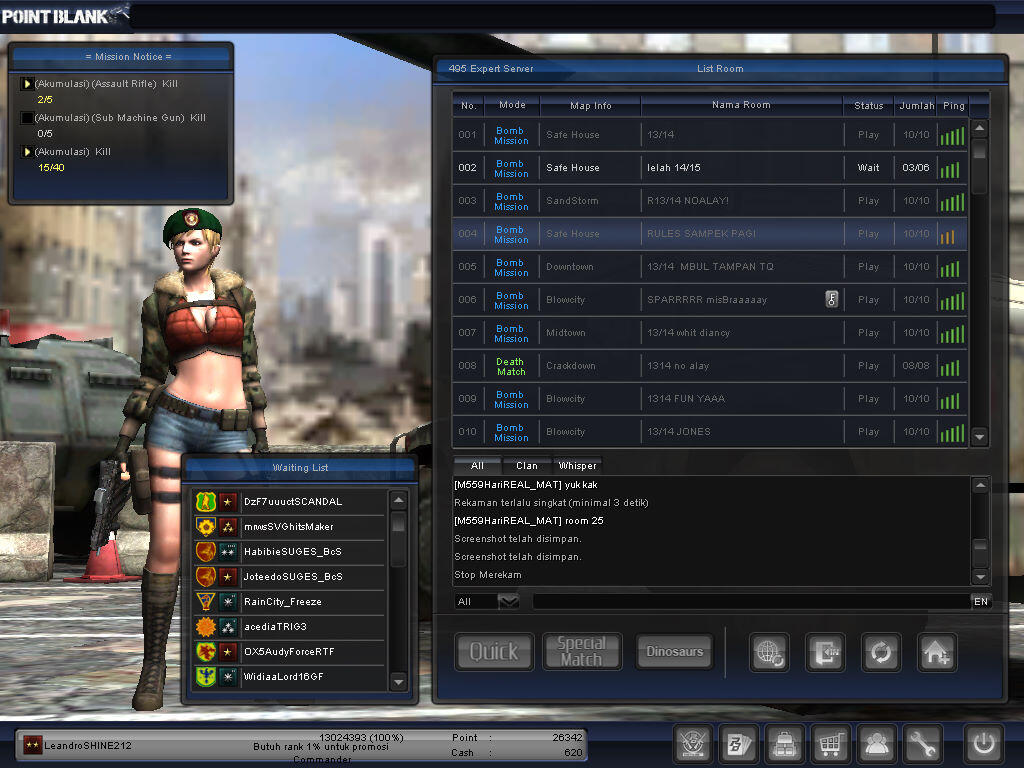
Task: Select room 008 Death Match Crackdown
Action: point(710,366)
